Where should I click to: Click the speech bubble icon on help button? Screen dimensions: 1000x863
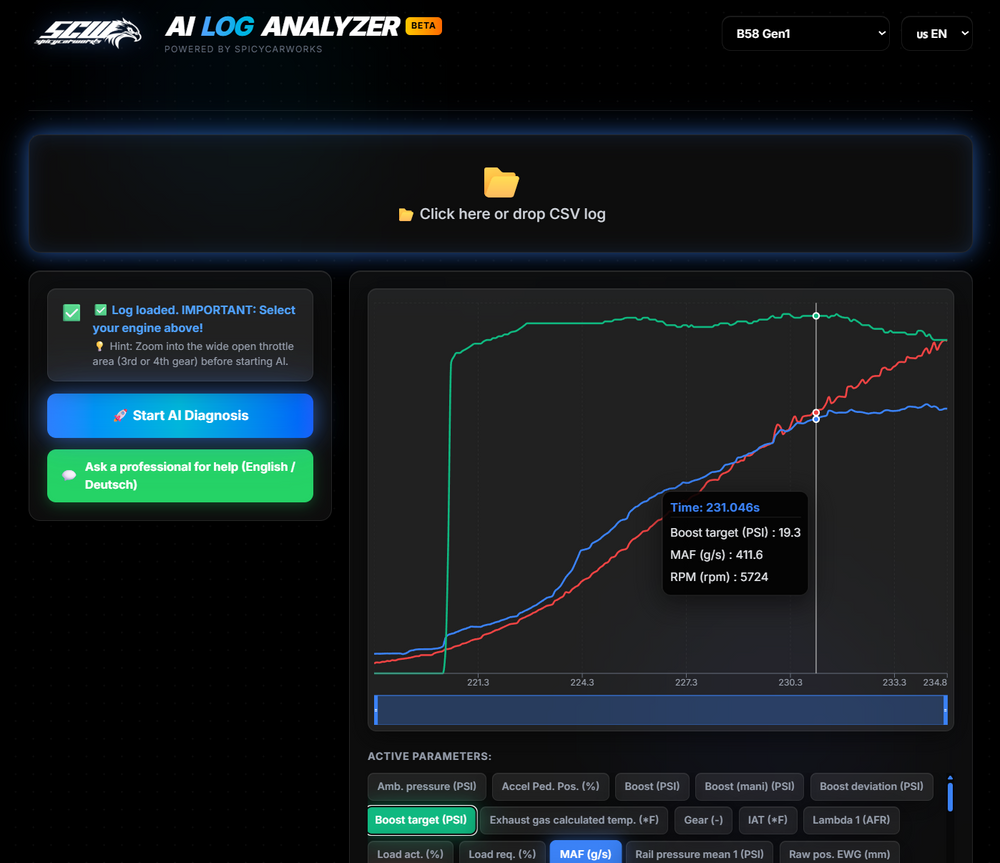69,476
